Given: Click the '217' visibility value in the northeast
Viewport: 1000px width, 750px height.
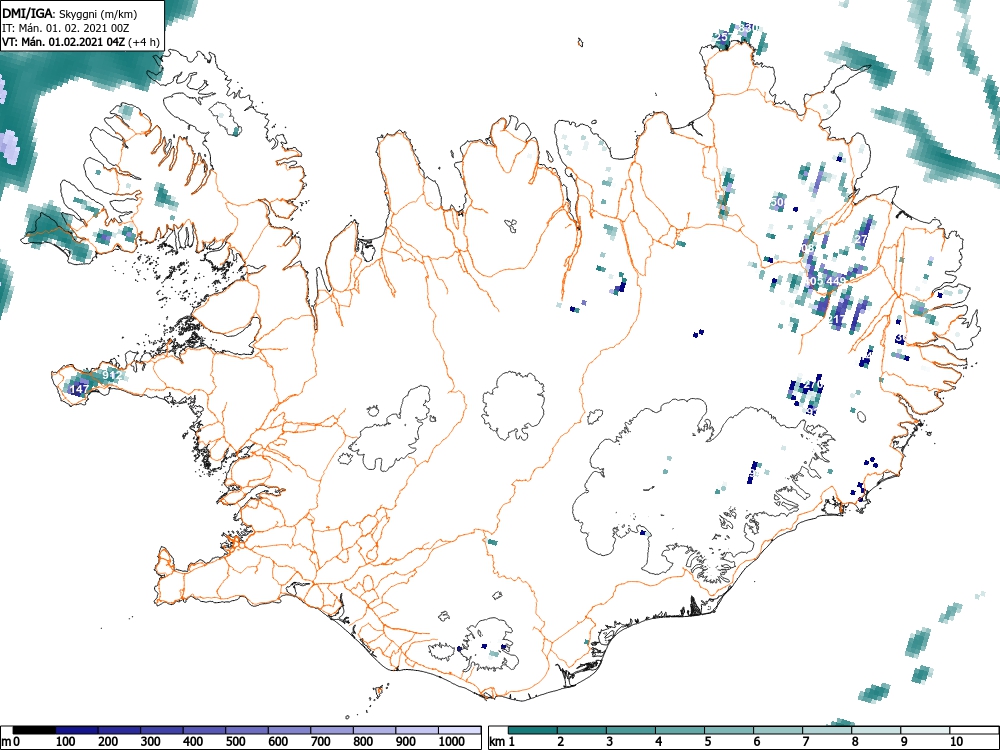Looking at the screenshot, I should click(837, 320).
